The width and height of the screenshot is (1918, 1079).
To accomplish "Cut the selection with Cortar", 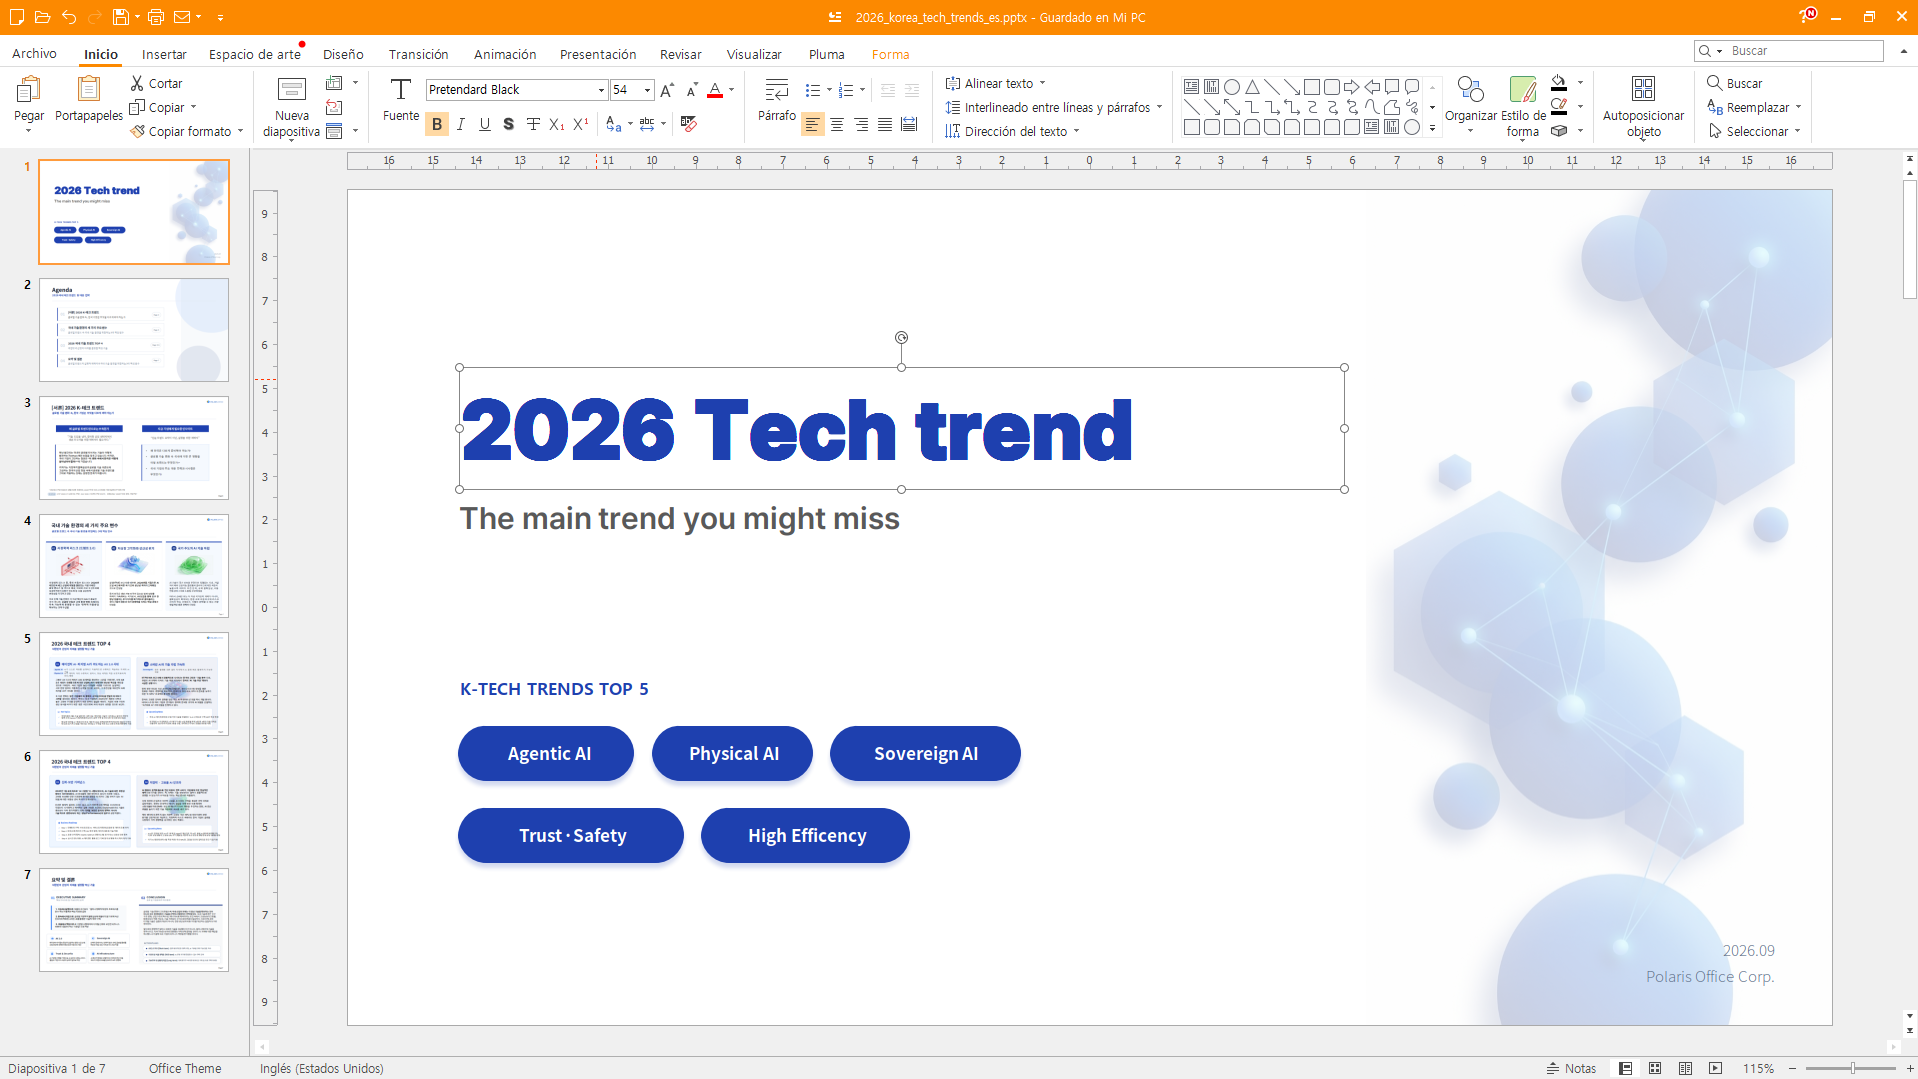I will click(x=156, y=84).
